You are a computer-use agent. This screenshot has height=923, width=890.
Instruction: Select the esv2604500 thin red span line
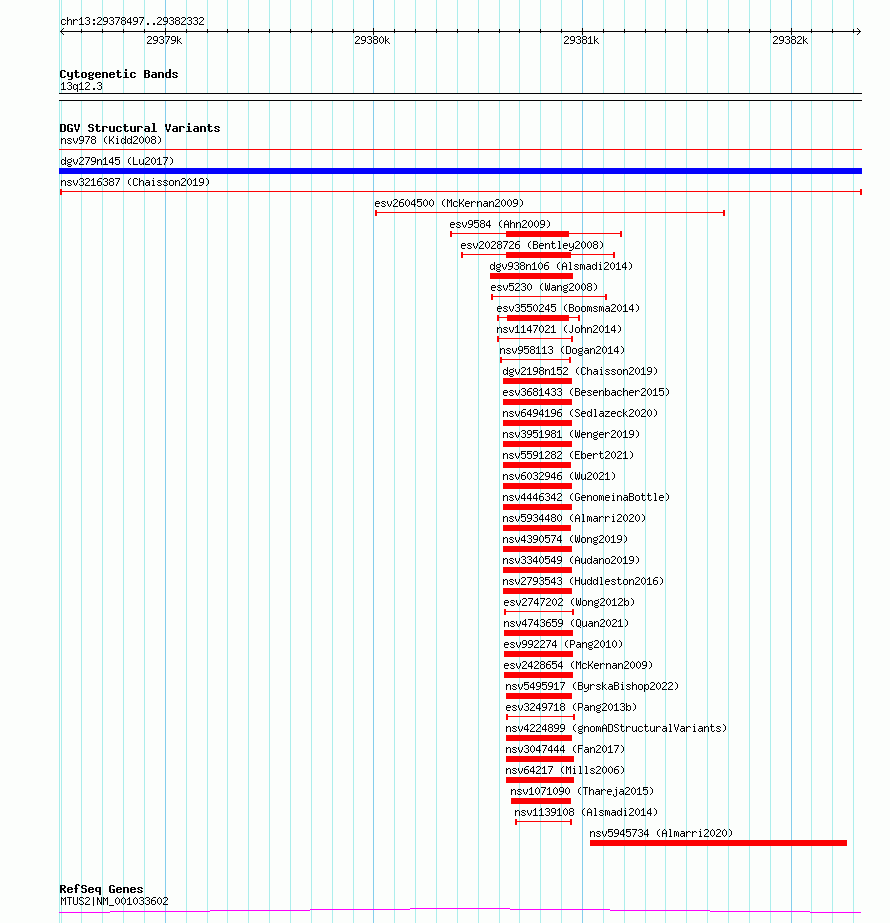tap(550, 213)
